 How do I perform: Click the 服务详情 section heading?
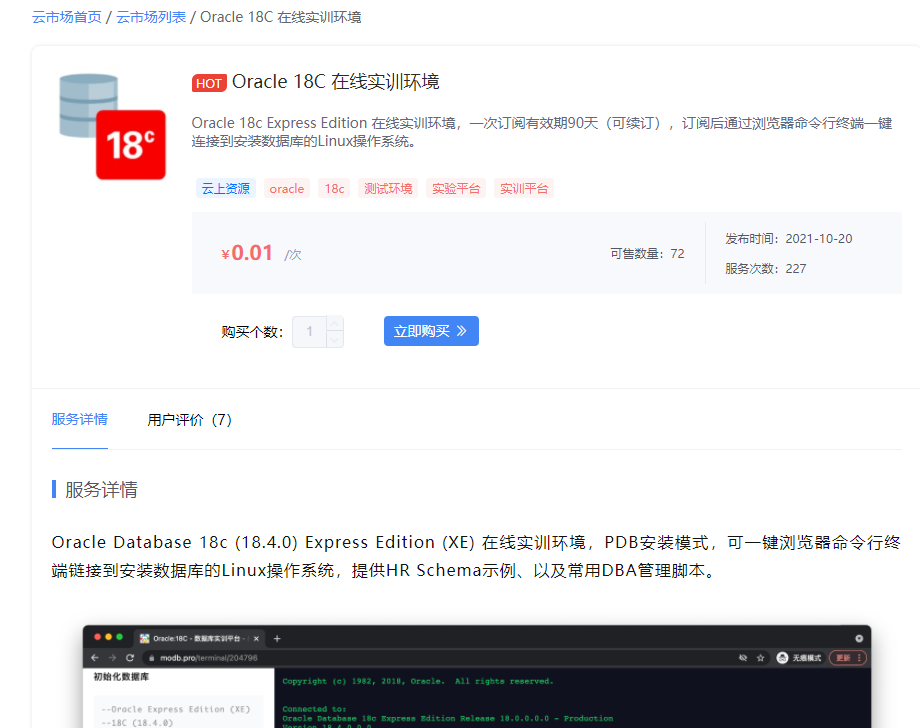(x=102, y=489)
